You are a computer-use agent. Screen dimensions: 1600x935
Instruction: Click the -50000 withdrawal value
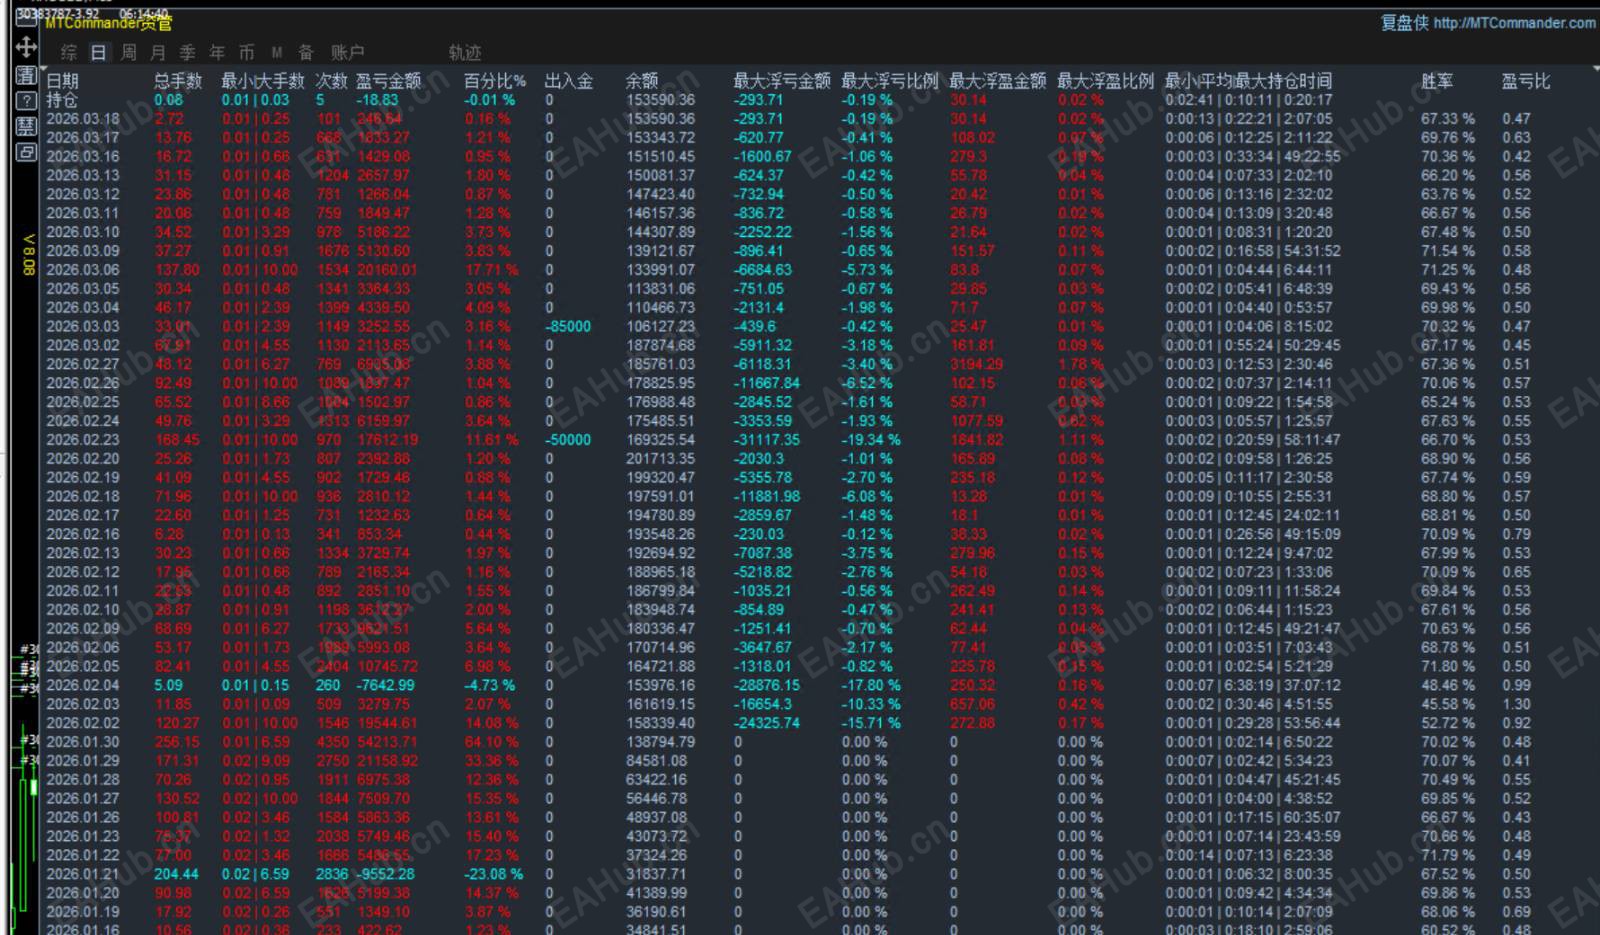pos(568,440)
